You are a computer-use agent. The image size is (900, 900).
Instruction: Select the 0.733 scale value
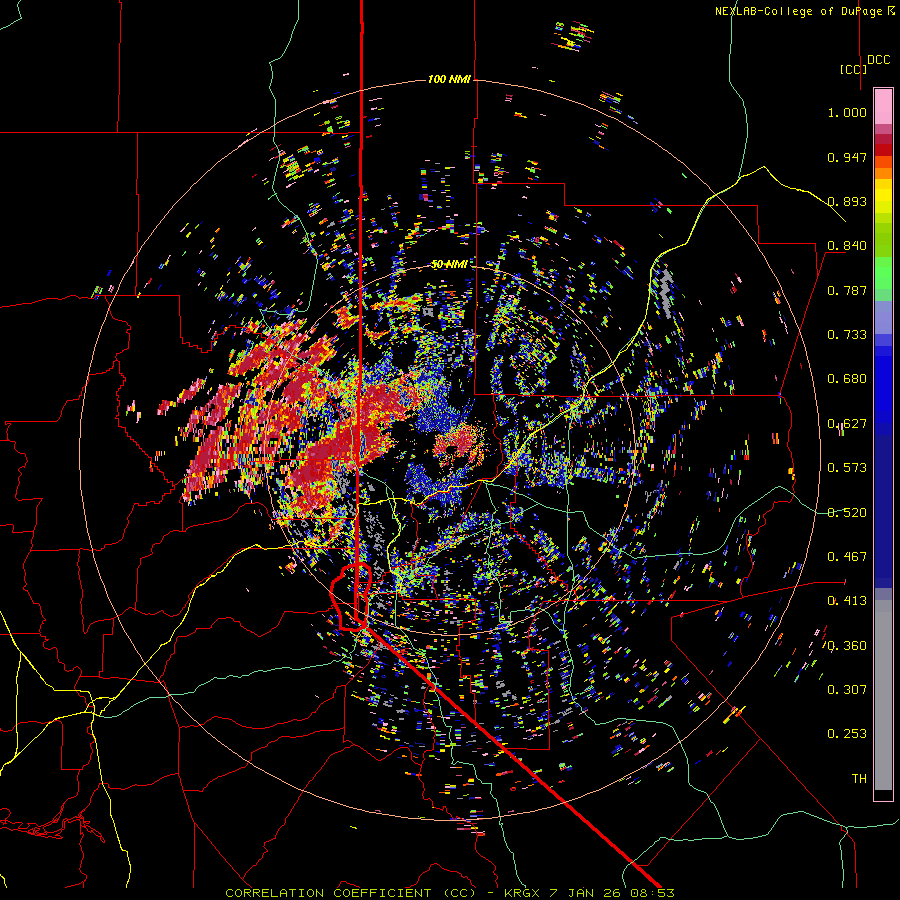tap(847, 335)
